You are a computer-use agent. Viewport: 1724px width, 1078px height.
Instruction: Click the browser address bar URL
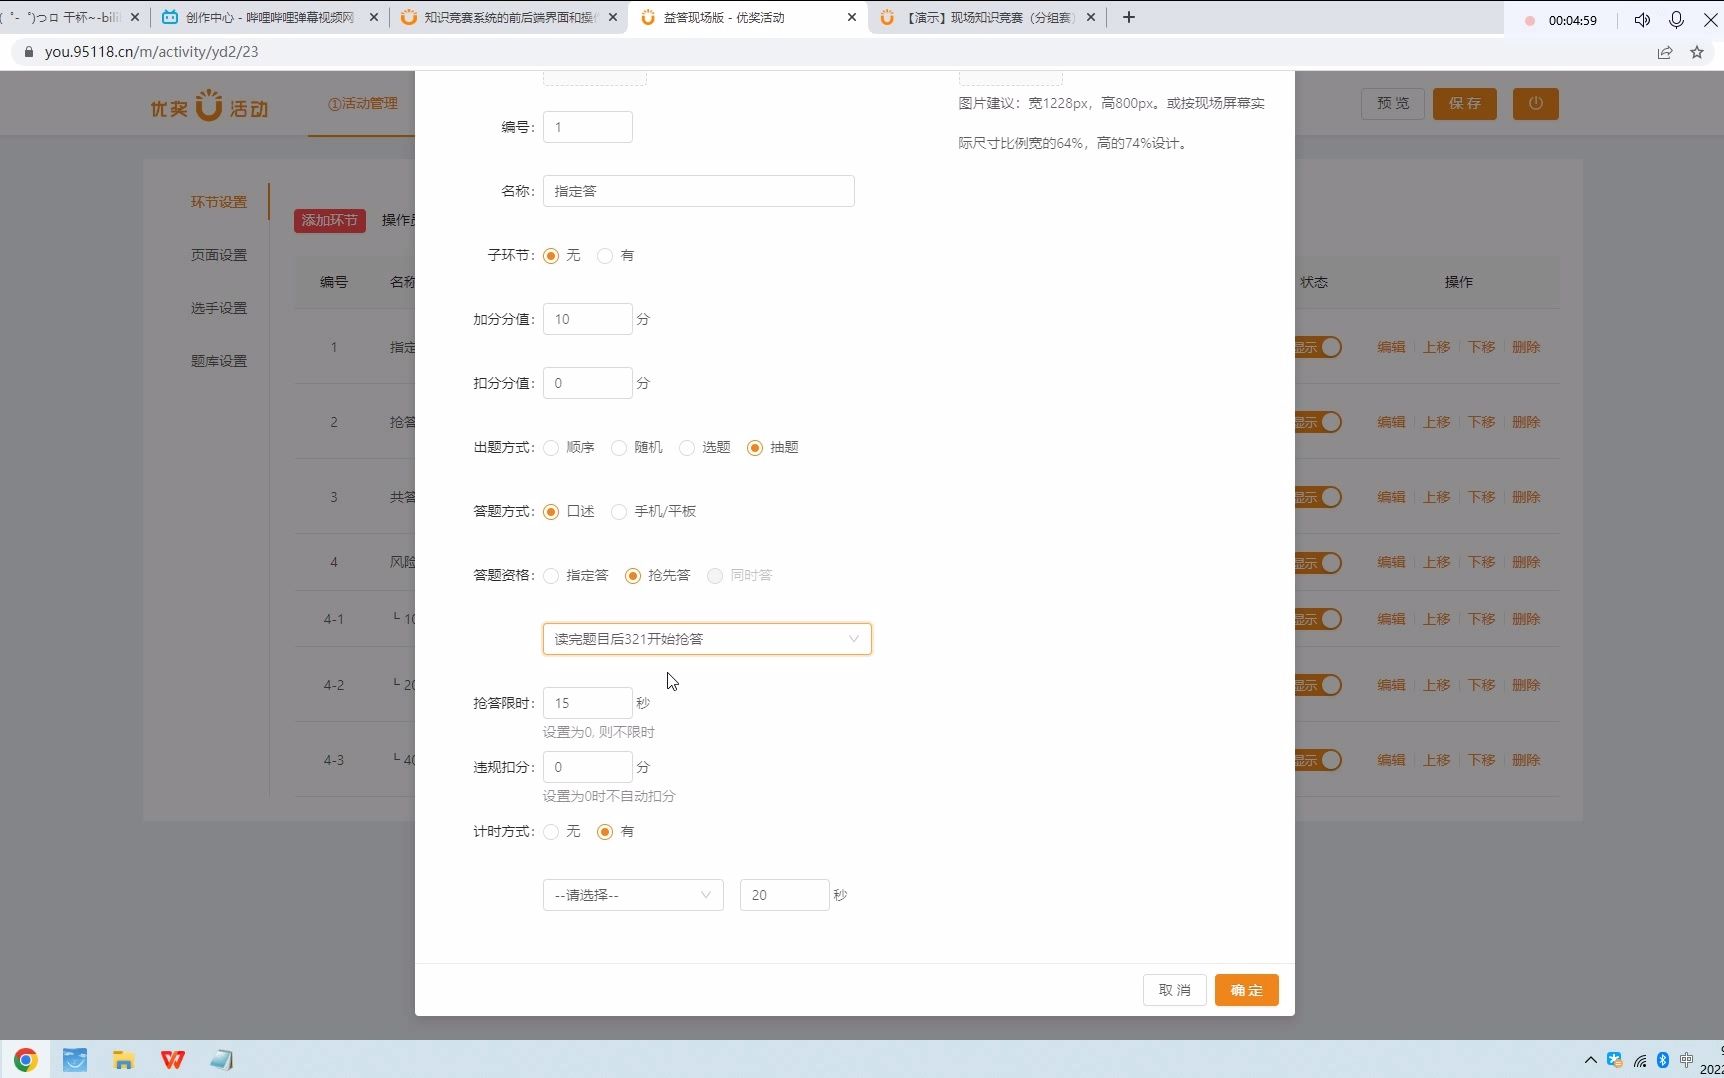152,52
